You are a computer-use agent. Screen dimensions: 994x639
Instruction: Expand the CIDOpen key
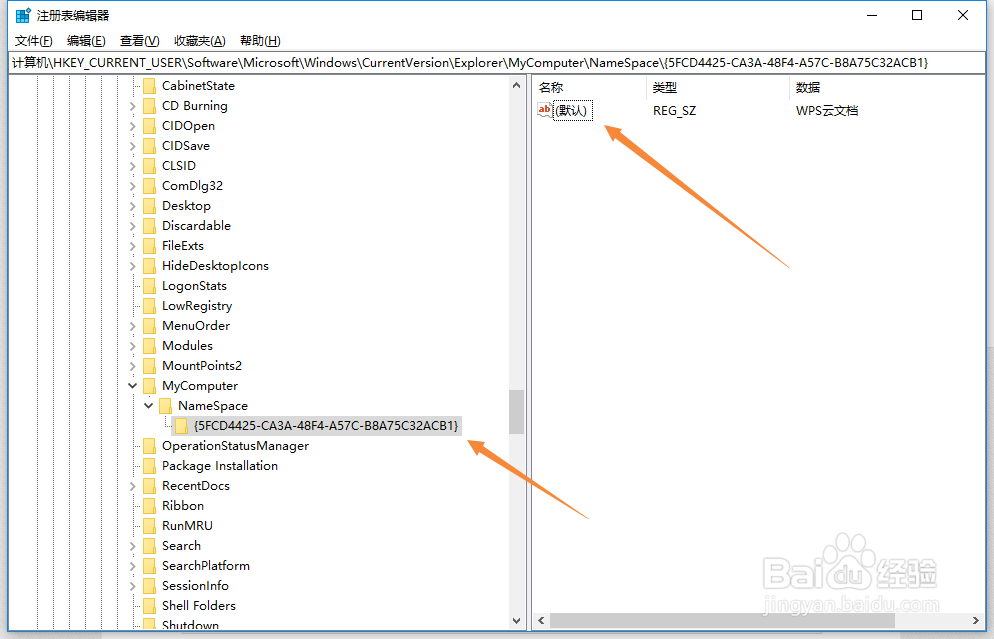[132, 126]
